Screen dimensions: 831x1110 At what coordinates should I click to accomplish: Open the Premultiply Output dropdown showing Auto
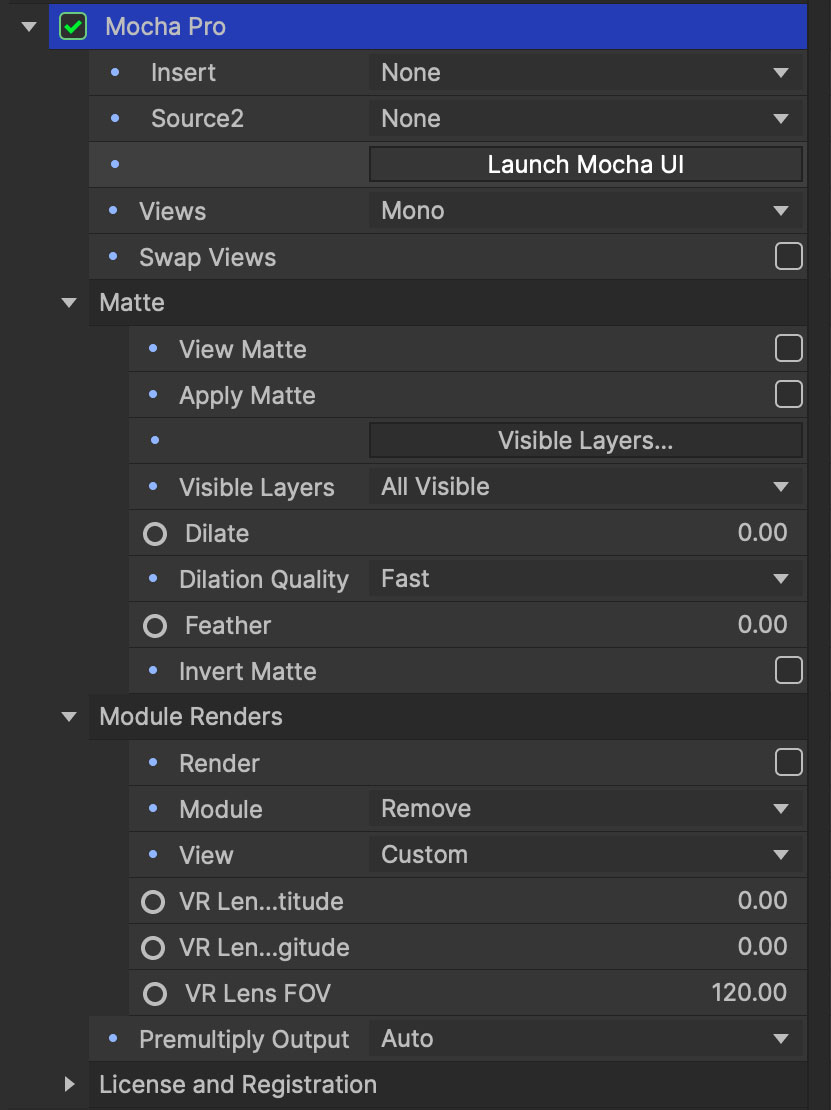click(x=585, y=1039)
